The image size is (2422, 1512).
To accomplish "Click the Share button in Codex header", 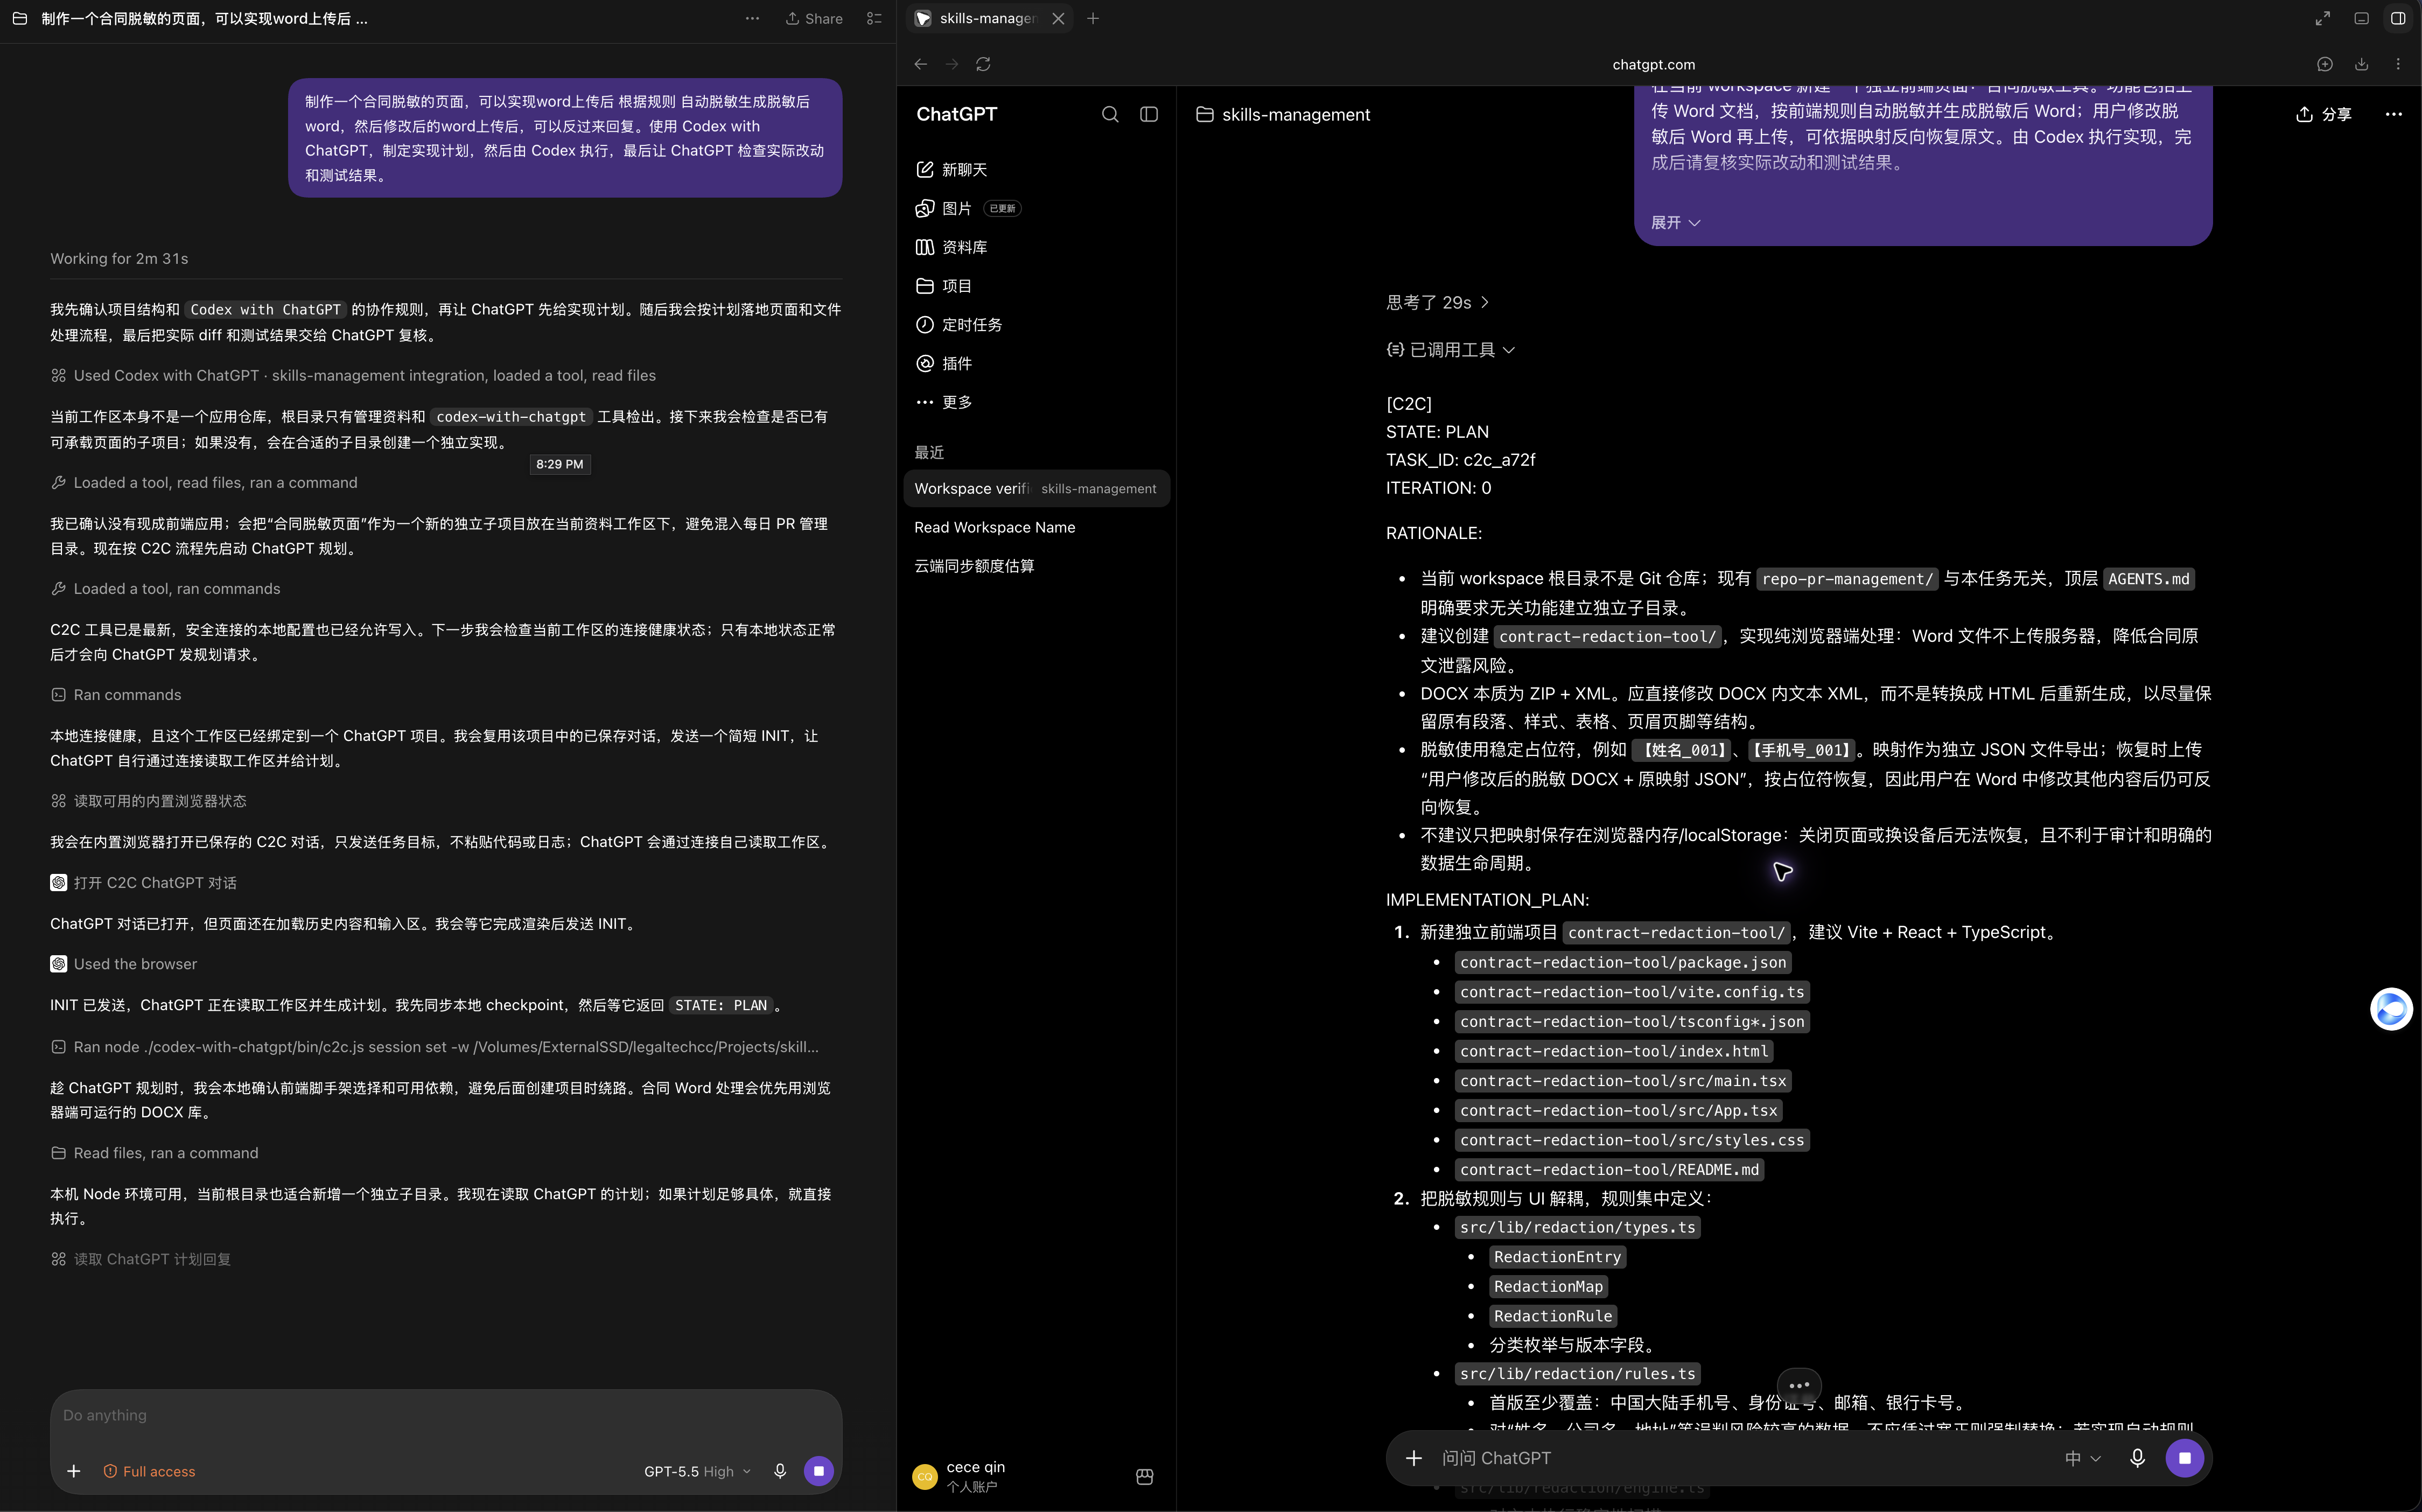I will coord(813,18).
